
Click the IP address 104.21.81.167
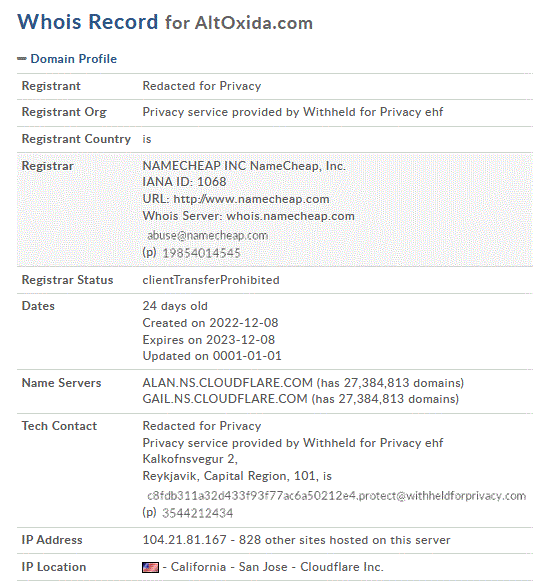click(184, 540)
